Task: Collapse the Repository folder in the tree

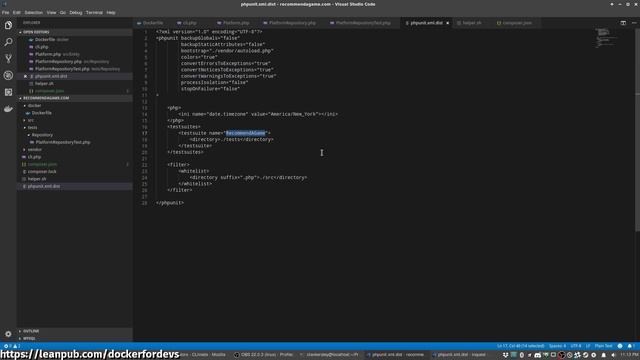Action: pyautogui.click(x=42, y=135)
